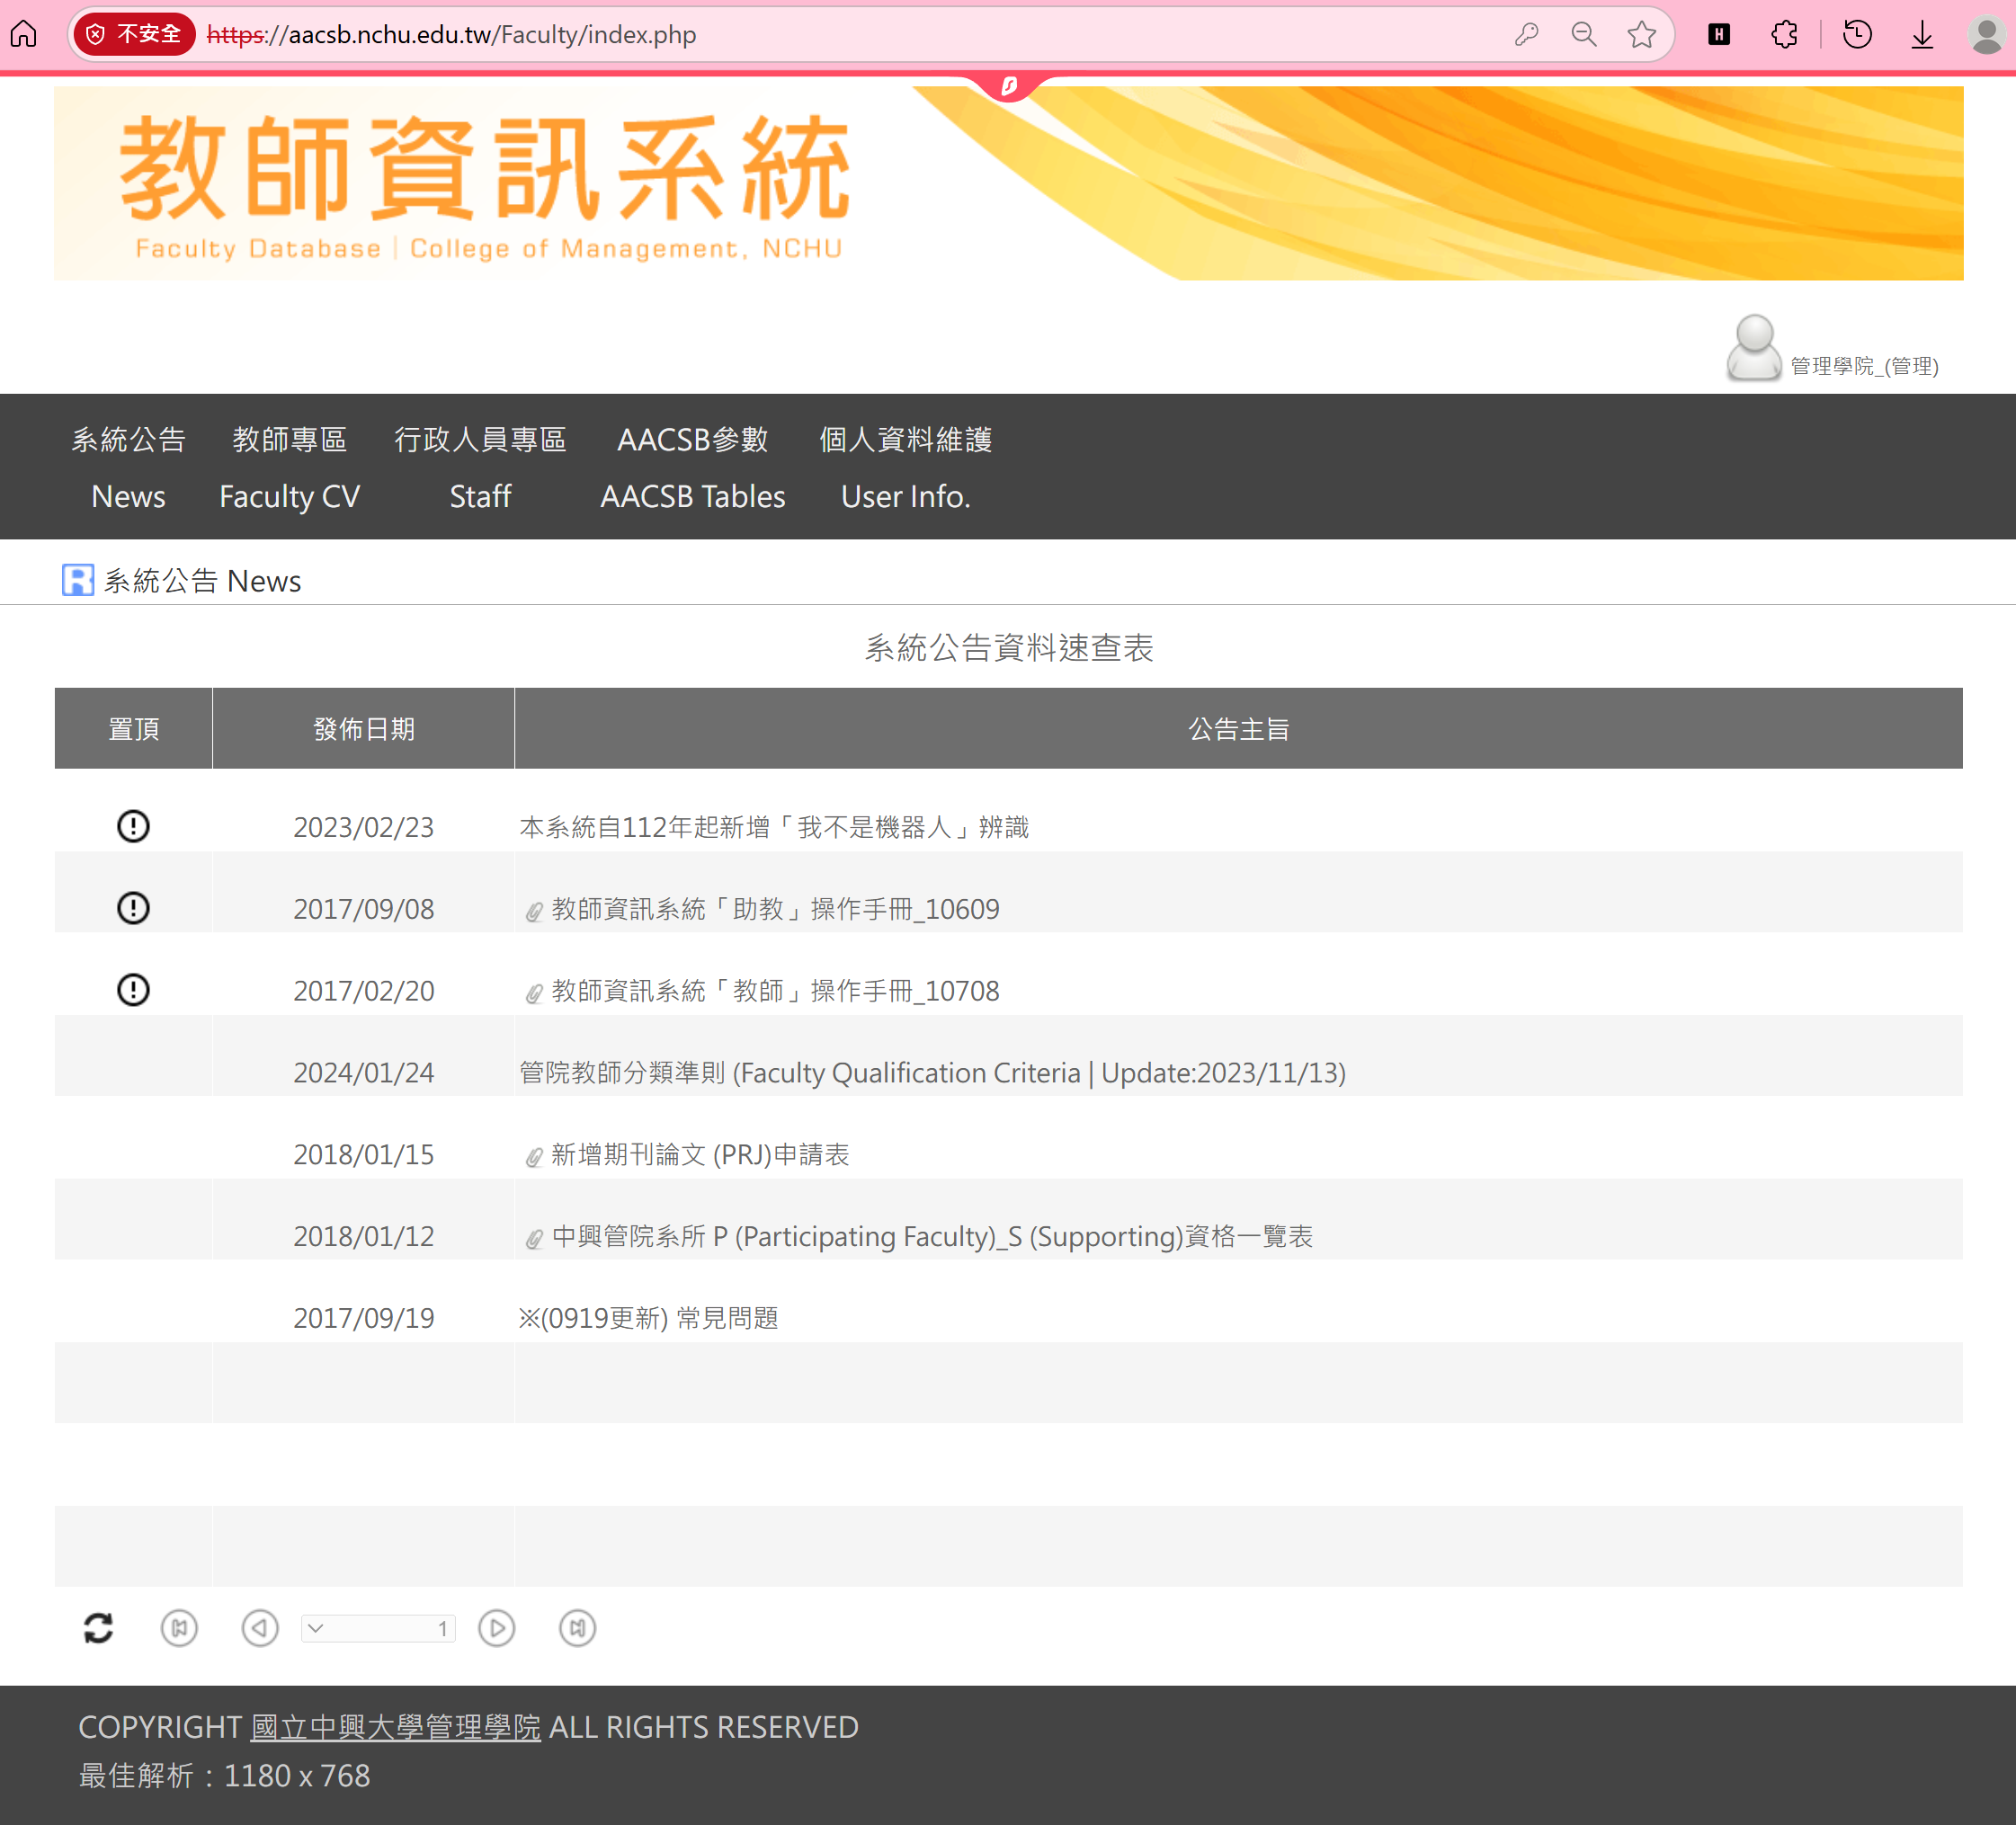This screenshot has width=2016, height=1843.
Task: Open the 不安全 site security badge
Action: [134, 35]
